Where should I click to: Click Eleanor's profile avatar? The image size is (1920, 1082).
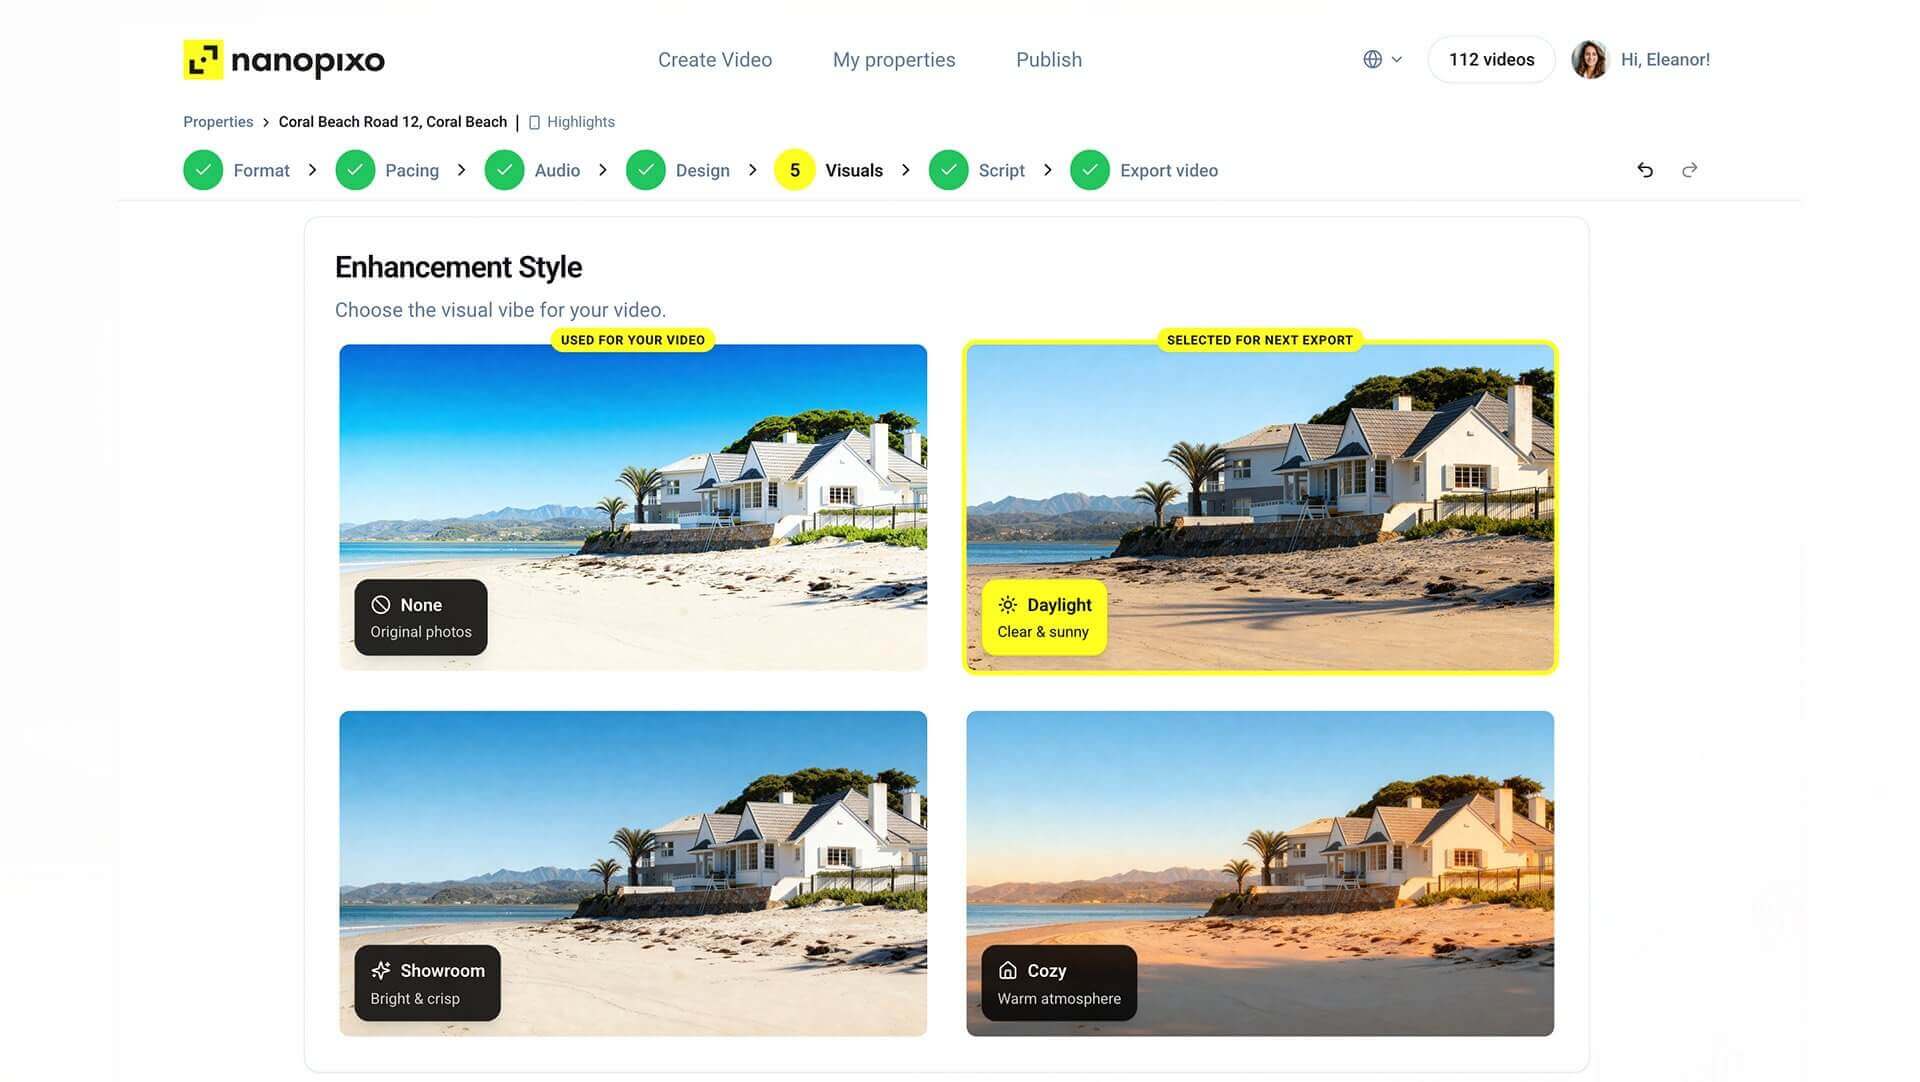1589,60
